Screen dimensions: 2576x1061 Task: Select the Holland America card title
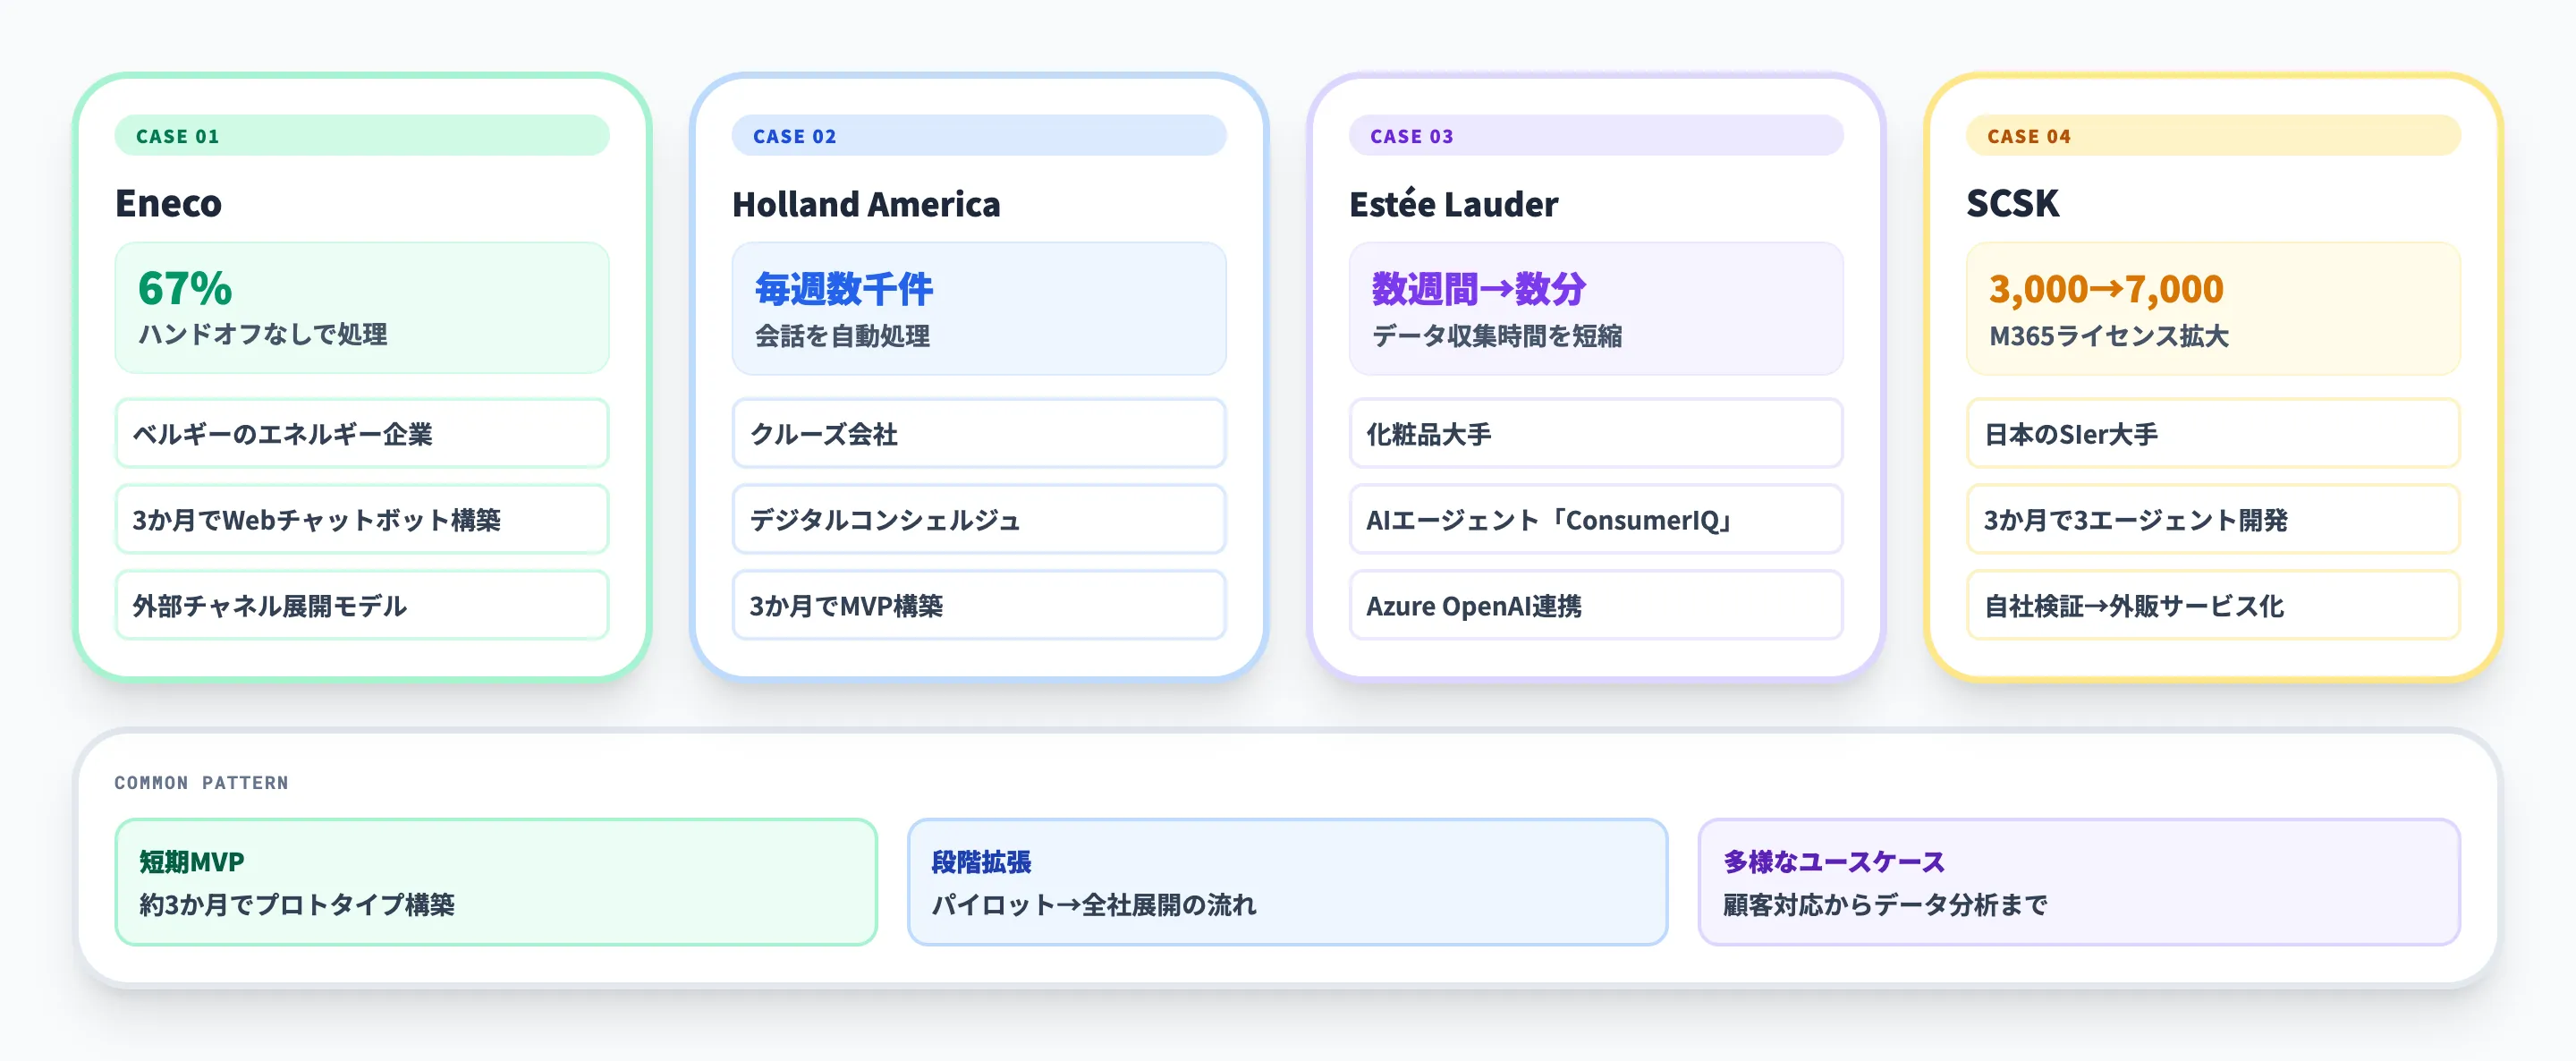[x=866, y=204]
